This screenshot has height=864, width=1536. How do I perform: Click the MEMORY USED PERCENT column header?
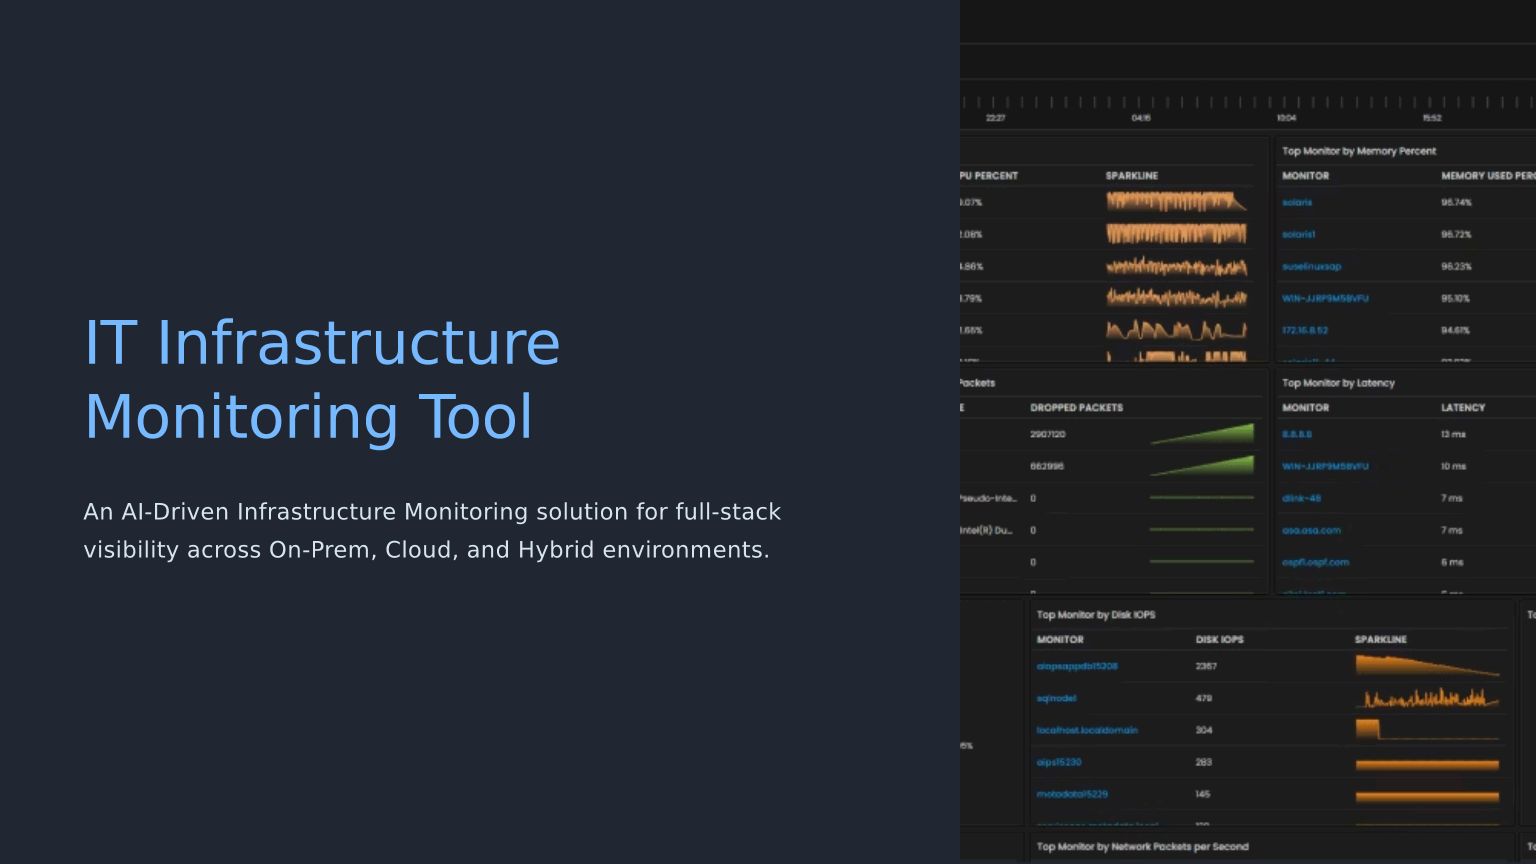pos(1487,176)
